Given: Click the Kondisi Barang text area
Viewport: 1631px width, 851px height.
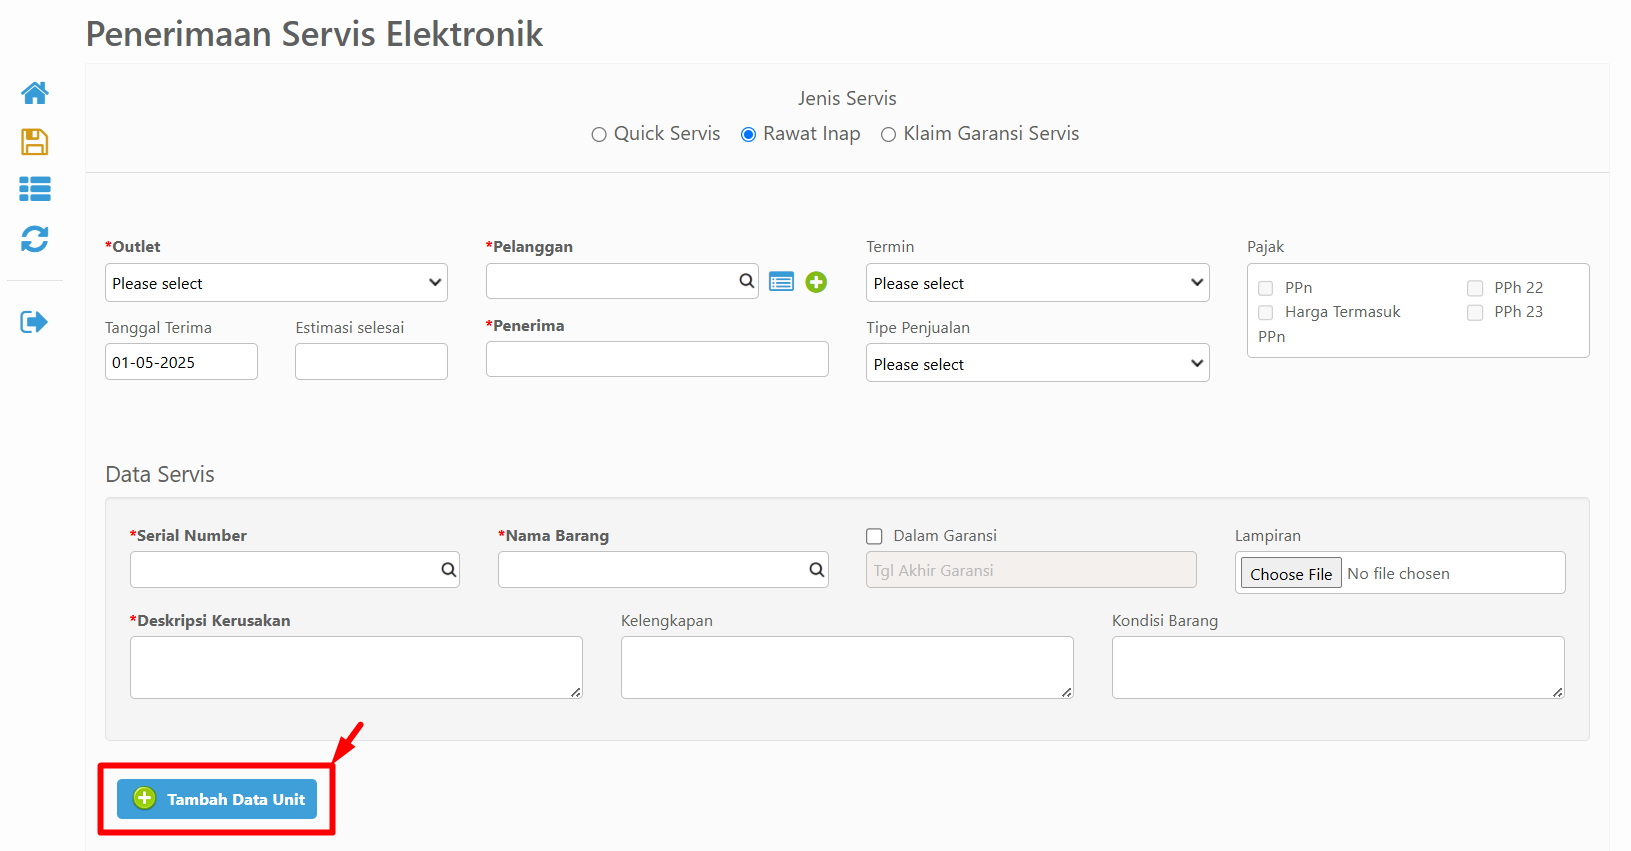Looking at the screenshot, I should 1338,667.
